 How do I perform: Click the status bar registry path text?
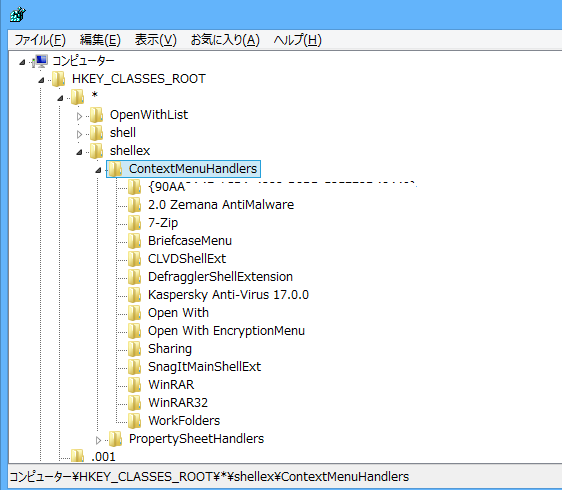coord(209,477)
